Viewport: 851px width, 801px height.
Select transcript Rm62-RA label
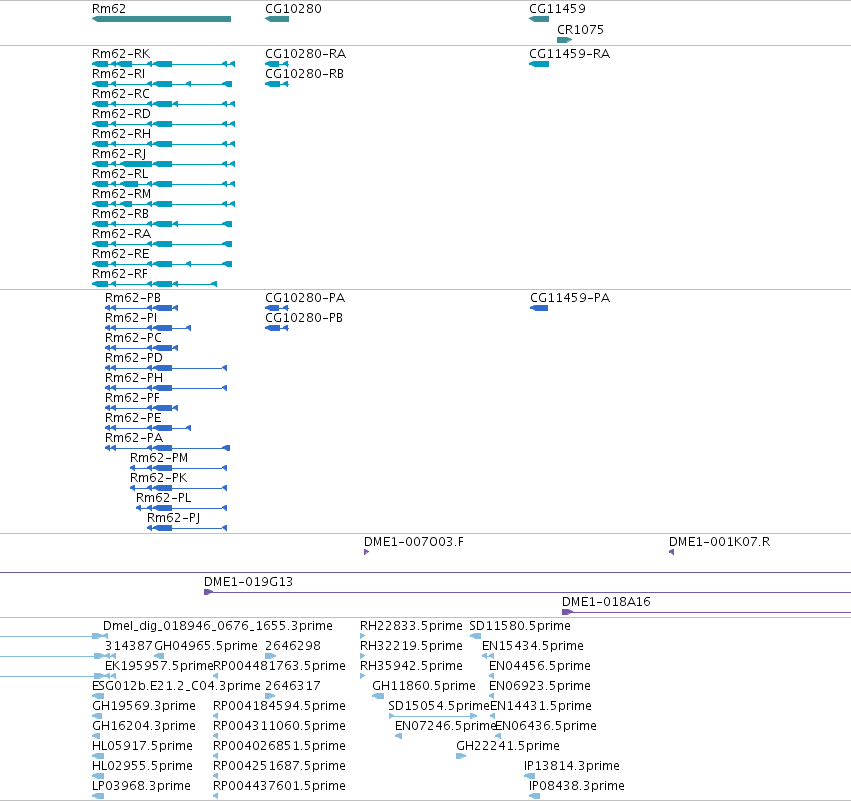[121, 234]
